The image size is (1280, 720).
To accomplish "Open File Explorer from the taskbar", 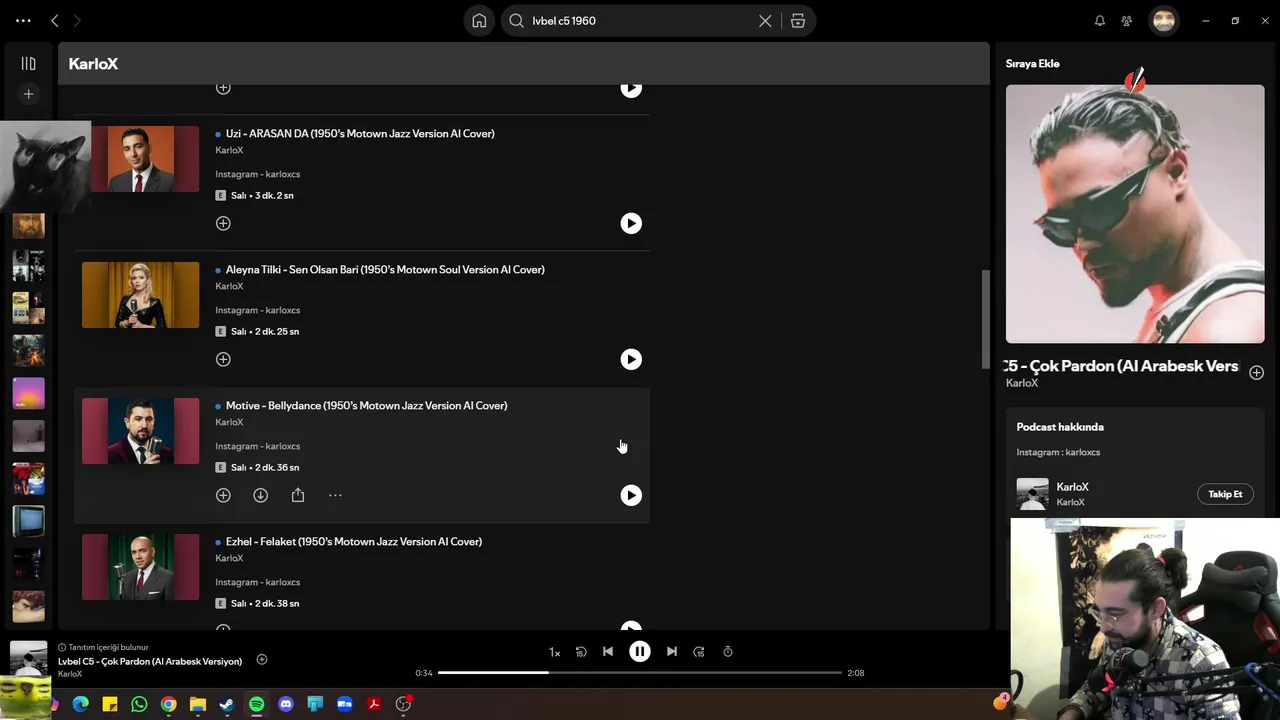I will (x=198, y=704).
